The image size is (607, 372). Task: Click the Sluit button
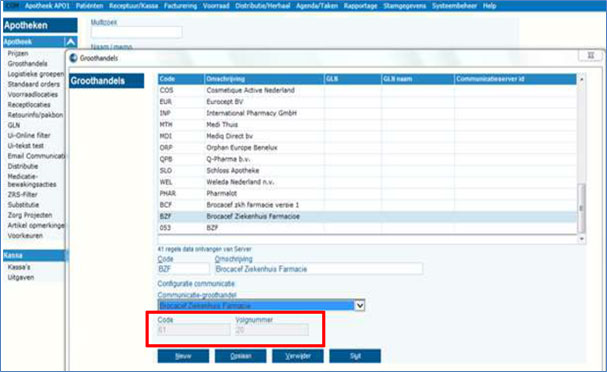[x=355, y=356]
